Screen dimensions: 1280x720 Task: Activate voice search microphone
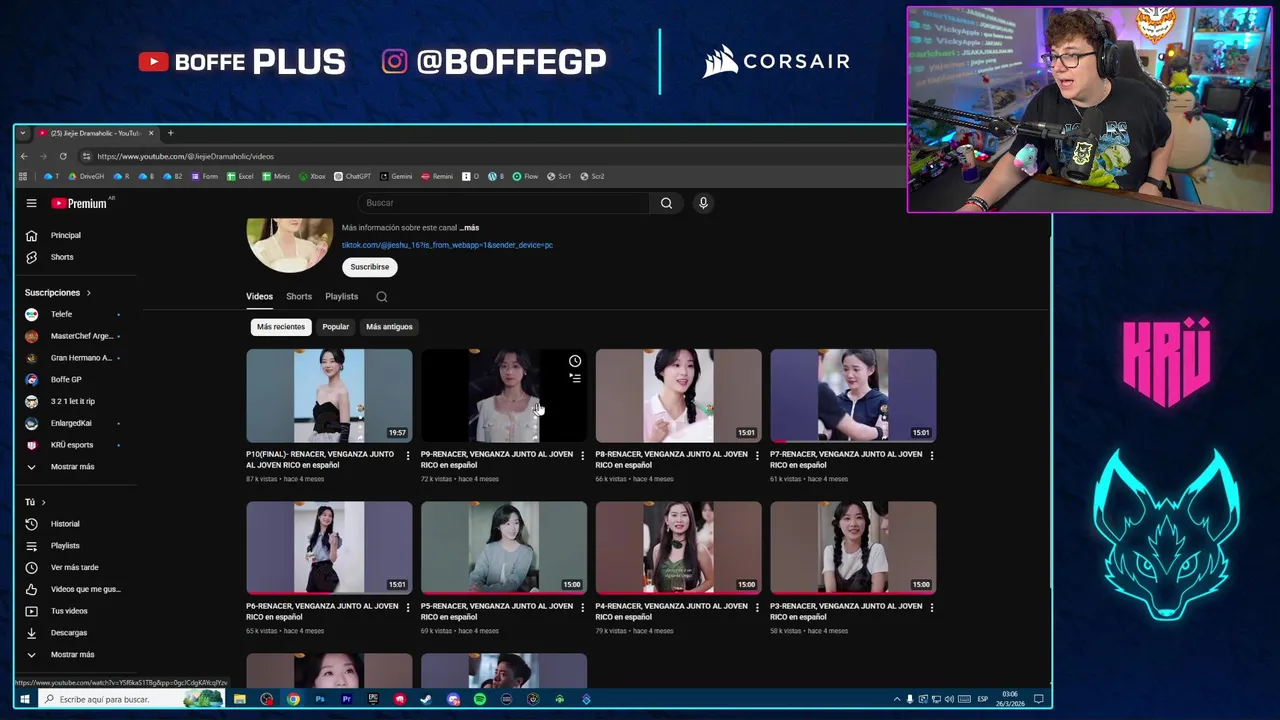(x=703, y=203)
